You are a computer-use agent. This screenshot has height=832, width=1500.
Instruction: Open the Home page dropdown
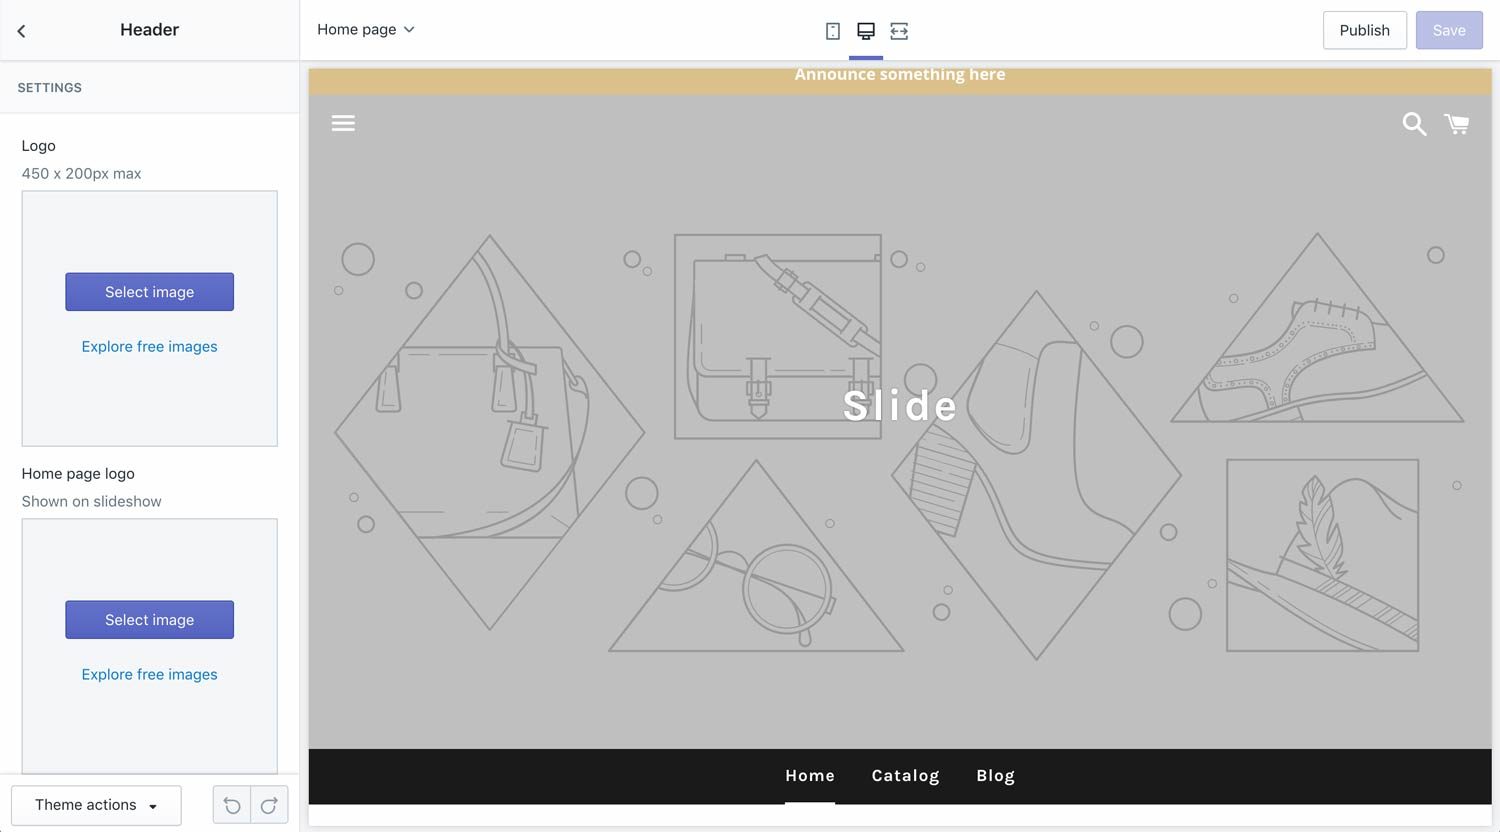365,30
